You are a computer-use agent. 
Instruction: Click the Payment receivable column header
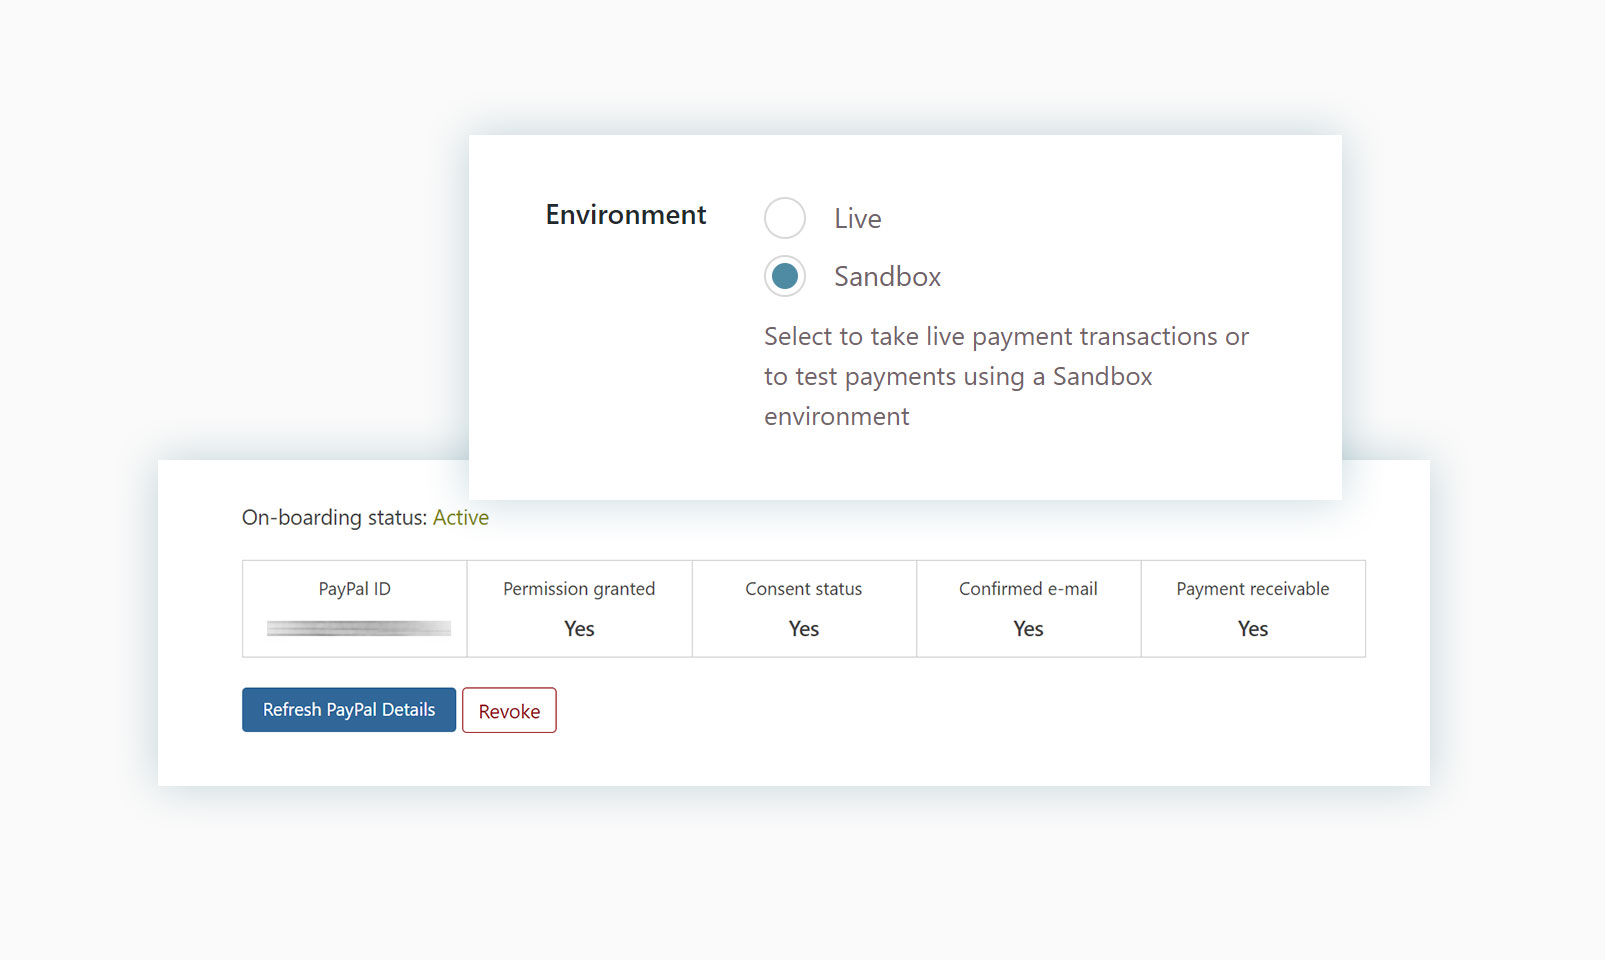tap(1253, 589)
